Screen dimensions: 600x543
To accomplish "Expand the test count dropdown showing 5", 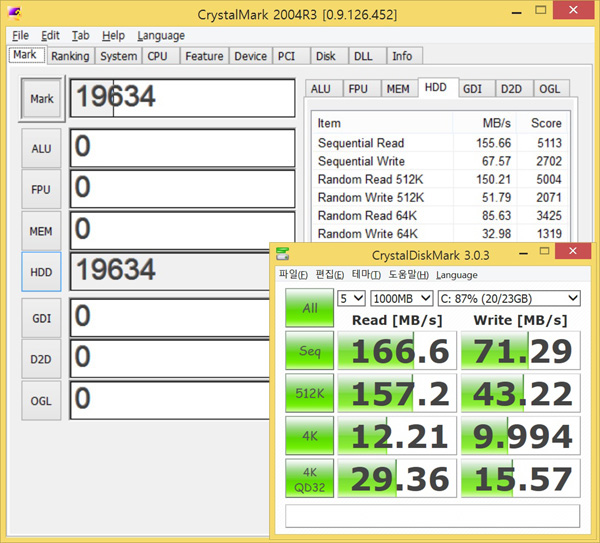I will pyautogui.click(x=351, y=298).
